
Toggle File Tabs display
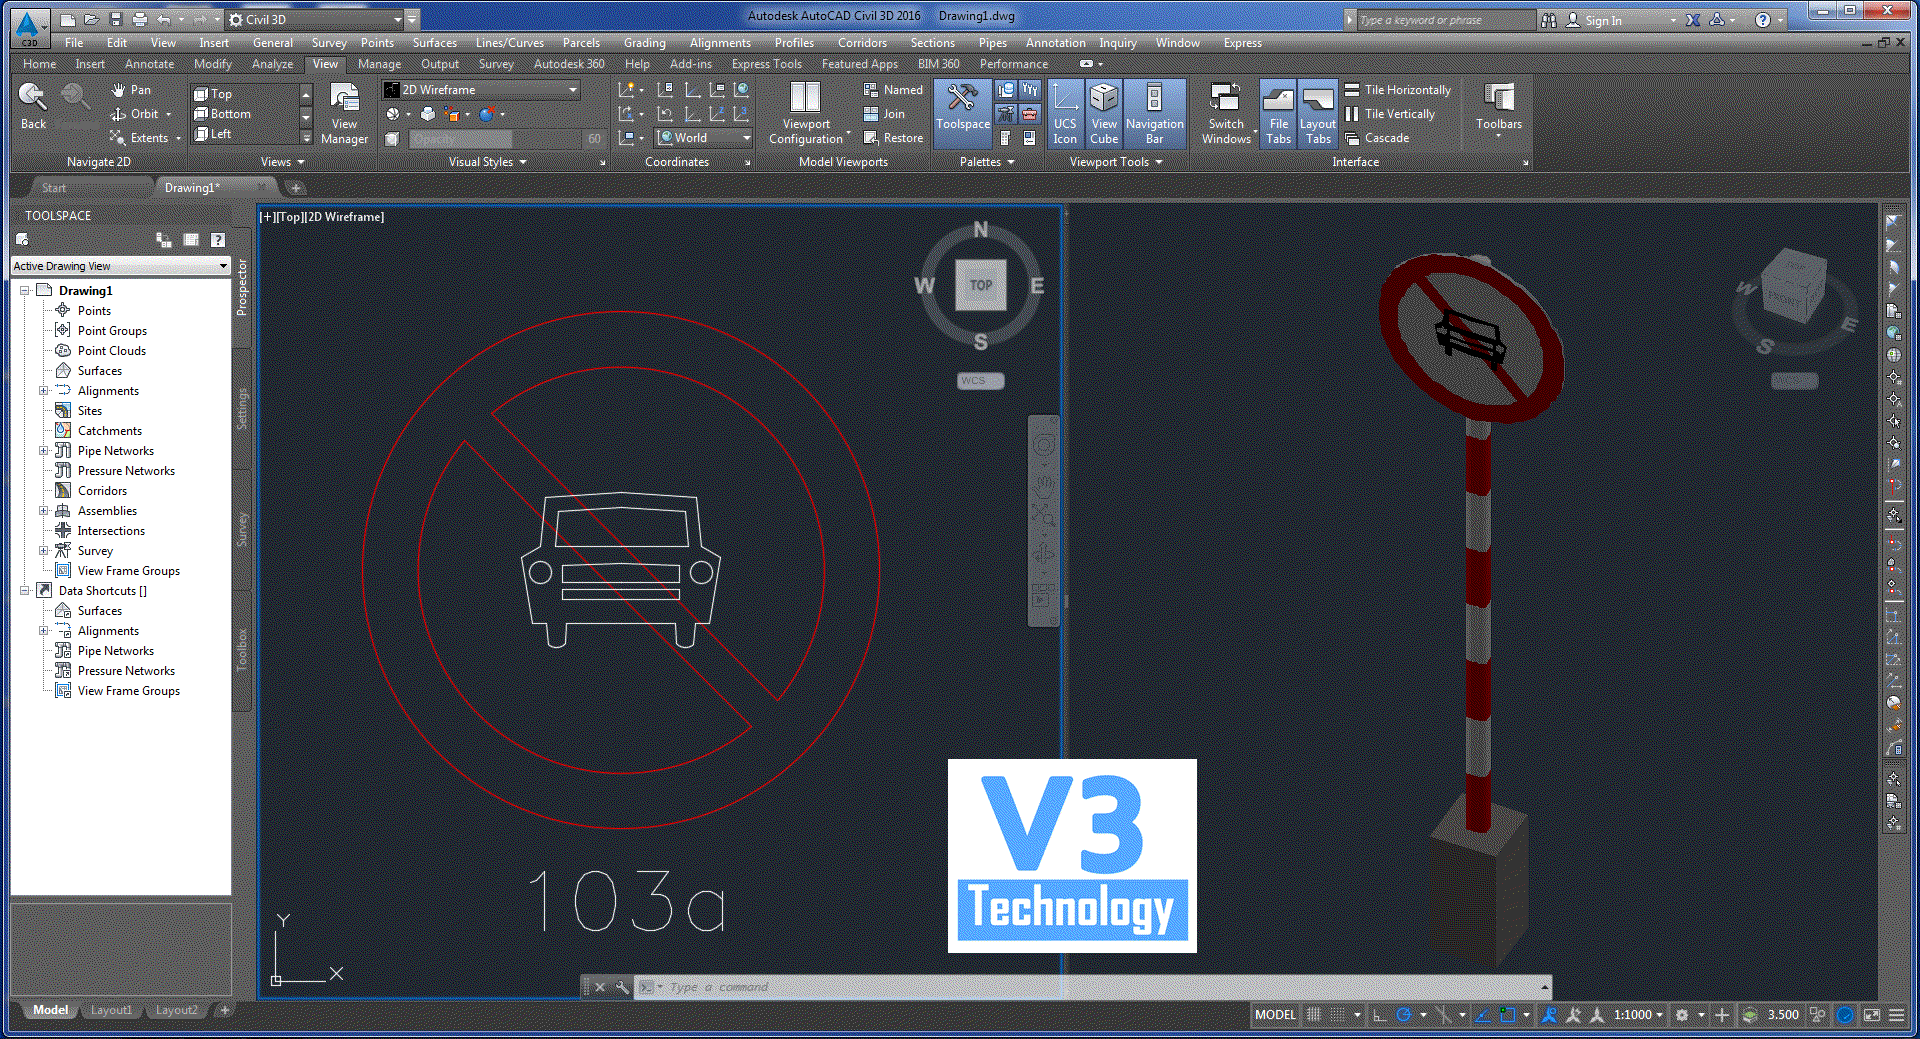coord(1278,114)
